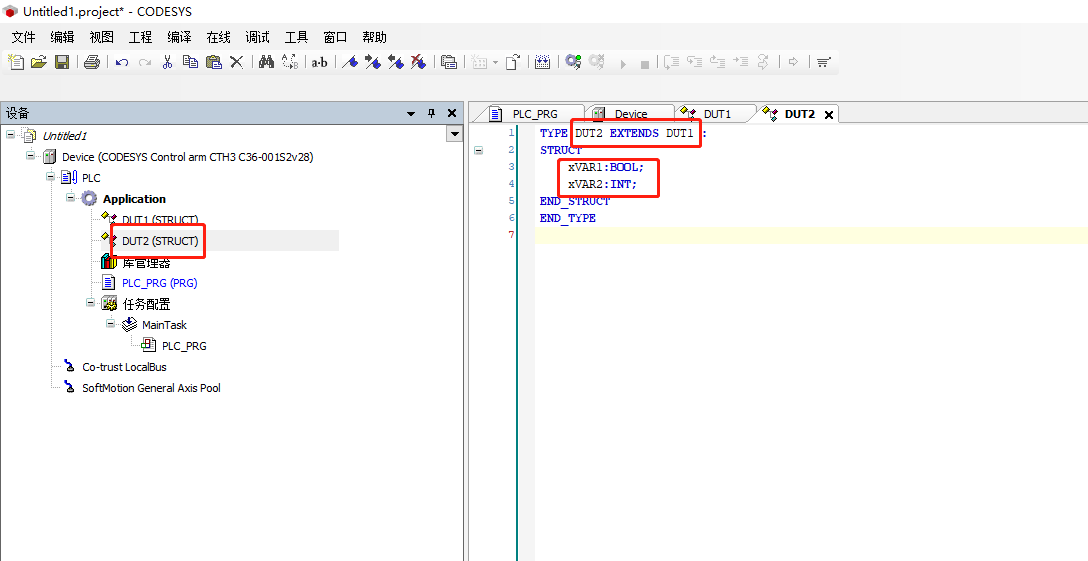Open the 工程 menu

[x=140, y=37]
